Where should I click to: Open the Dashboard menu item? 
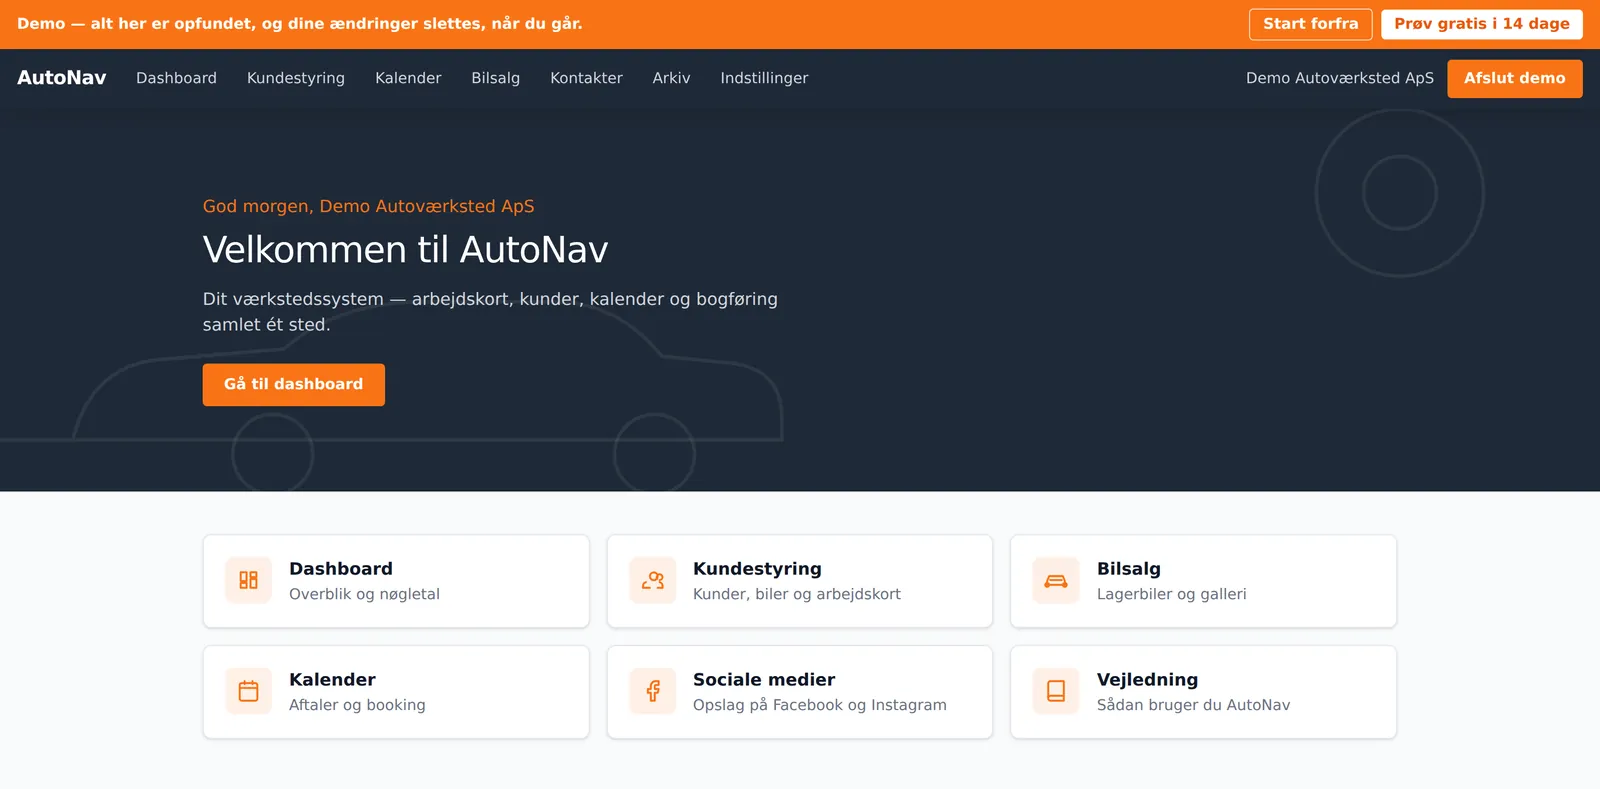click(x=176, y=78)
